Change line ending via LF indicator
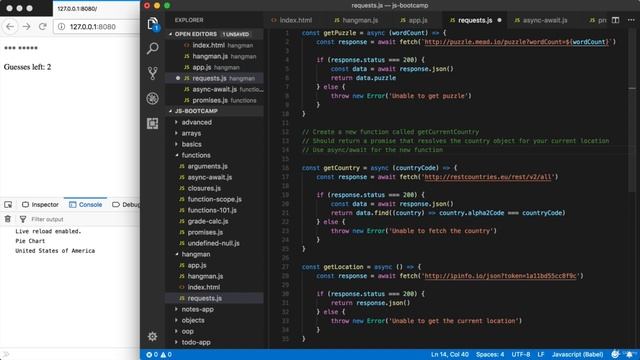640x360 pixels. coord(541,355)
